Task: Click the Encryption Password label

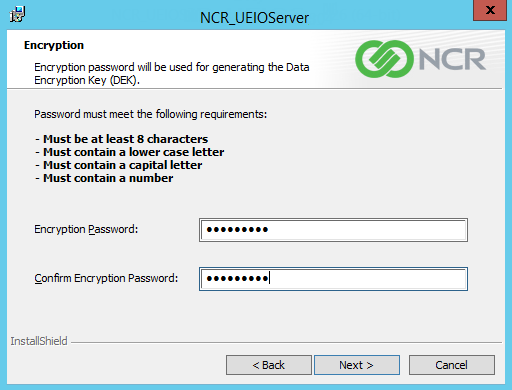Action: 86,229
